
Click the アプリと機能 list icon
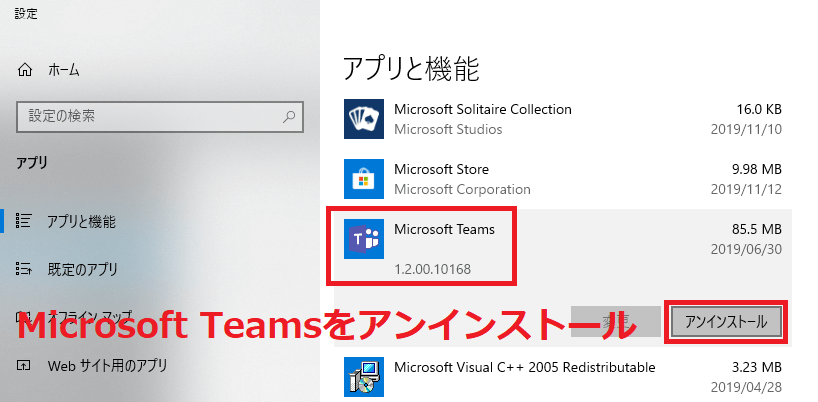[24, 221]
